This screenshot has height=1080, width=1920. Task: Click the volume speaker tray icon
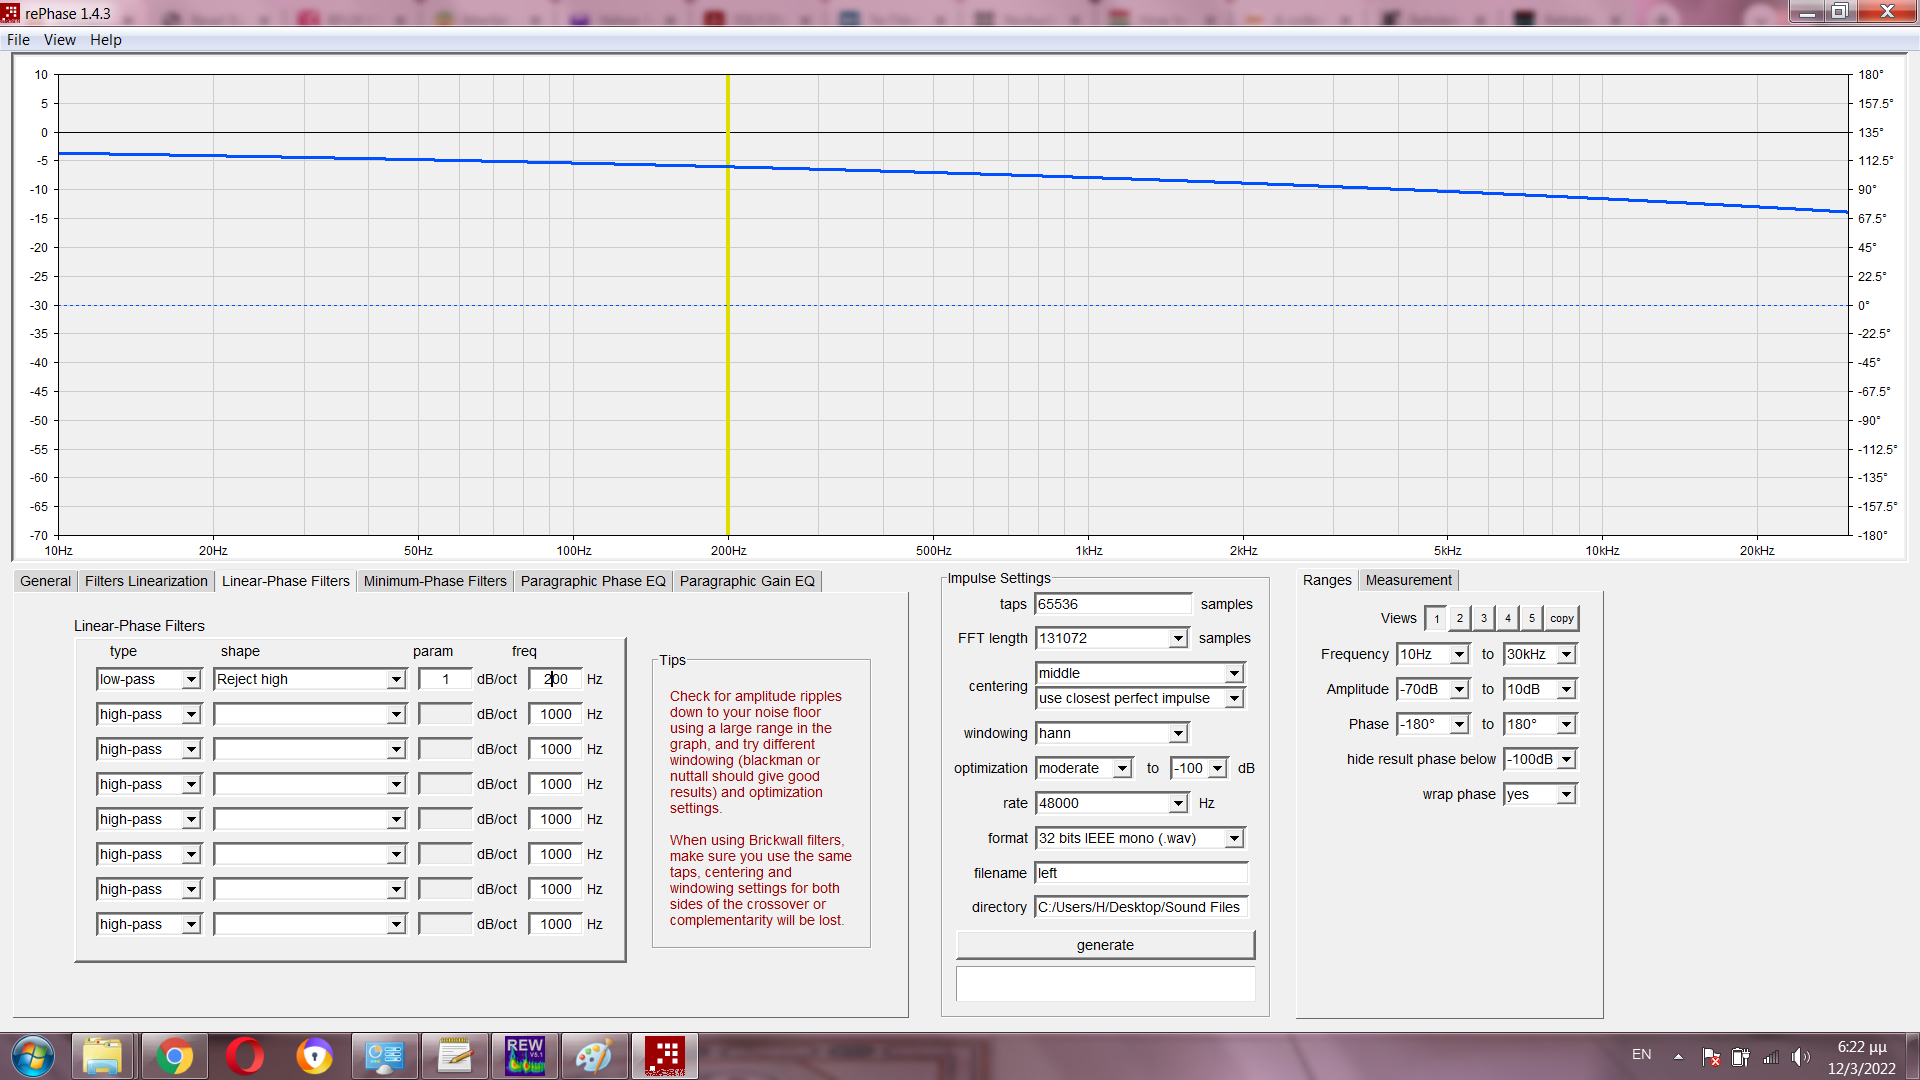1801,1056
